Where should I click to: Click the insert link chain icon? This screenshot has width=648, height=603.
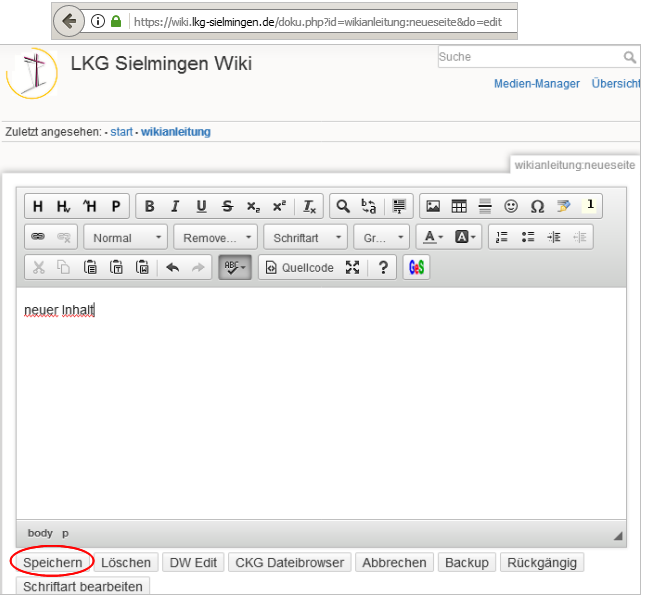pyautogui.click(x=39, y=237)
